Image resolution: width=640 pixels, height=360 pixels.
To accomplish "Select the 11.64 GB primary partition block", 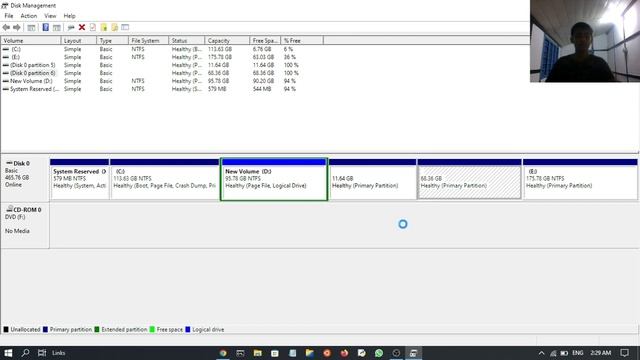I will (373, 179).
